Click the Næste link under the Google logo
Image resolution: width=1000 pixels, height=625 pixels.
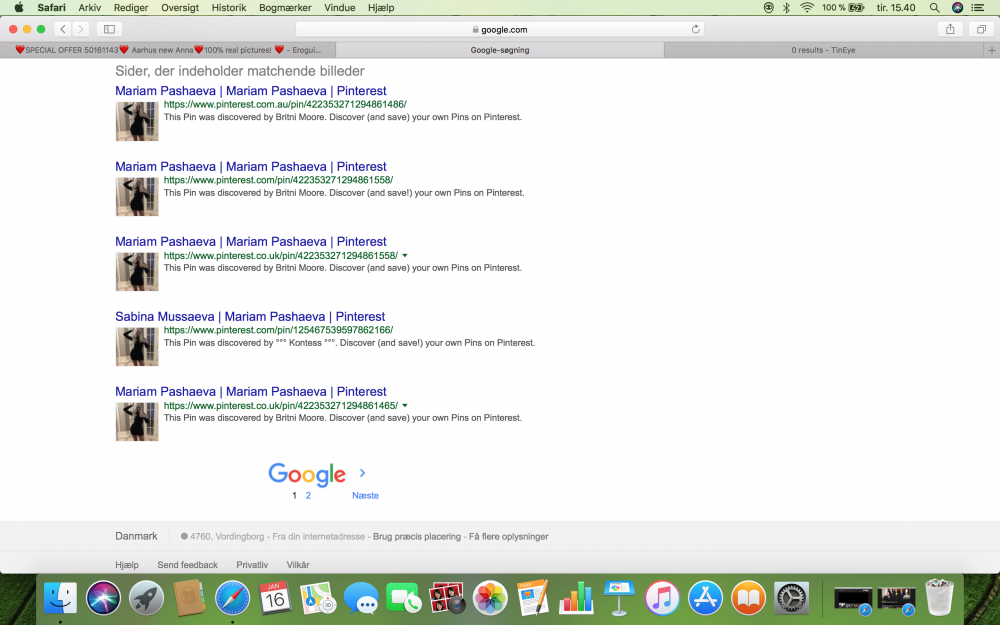pos(365,496)
